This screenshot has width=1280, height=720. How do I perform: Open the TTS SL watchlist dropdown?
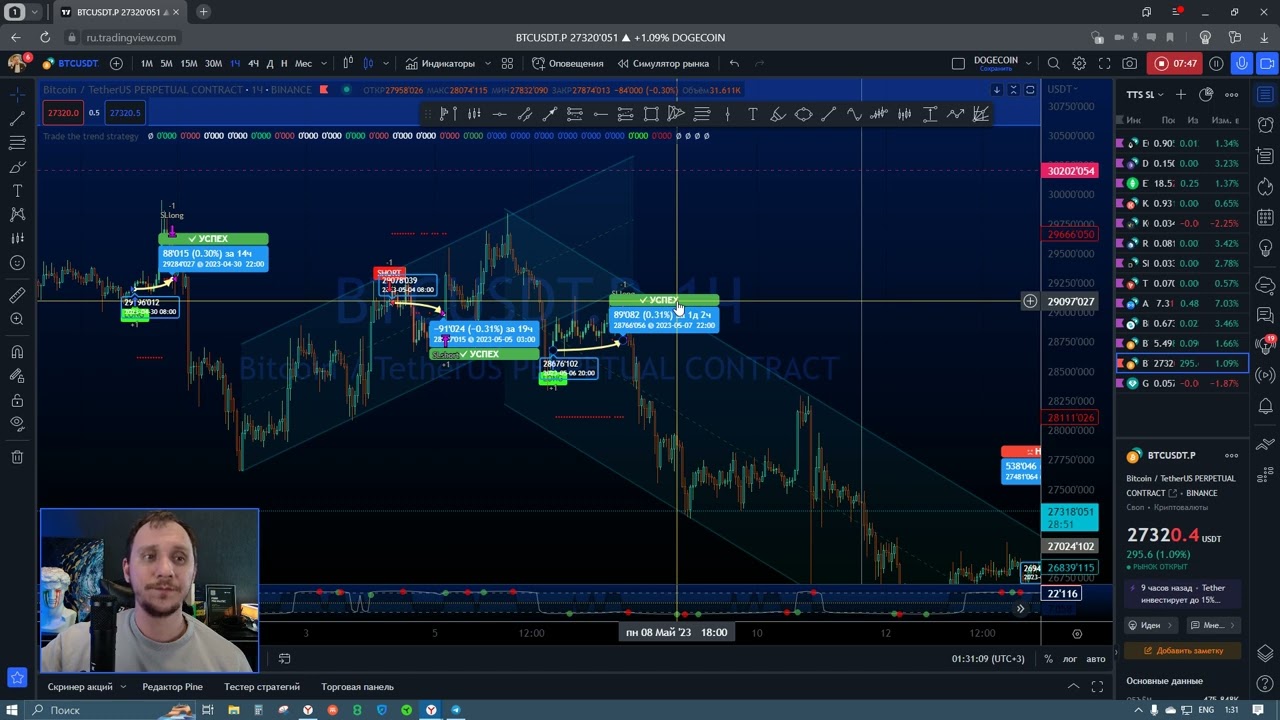[1146, 95]
